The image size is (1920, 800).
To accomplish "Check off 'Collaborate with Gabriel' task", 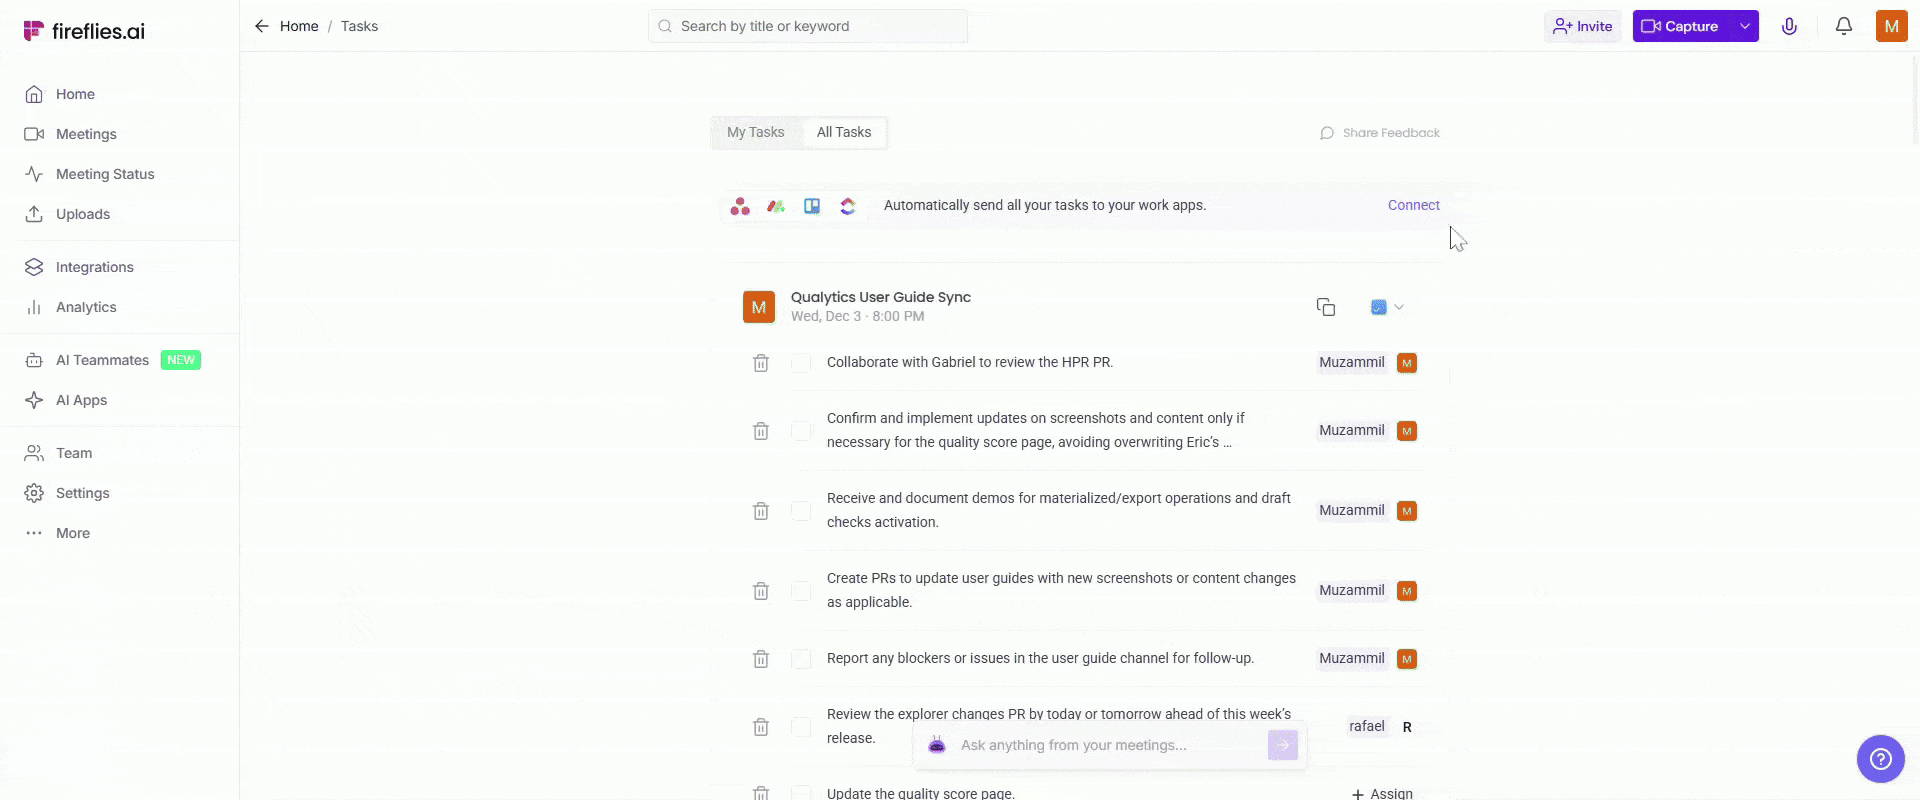I will (801, 363).
